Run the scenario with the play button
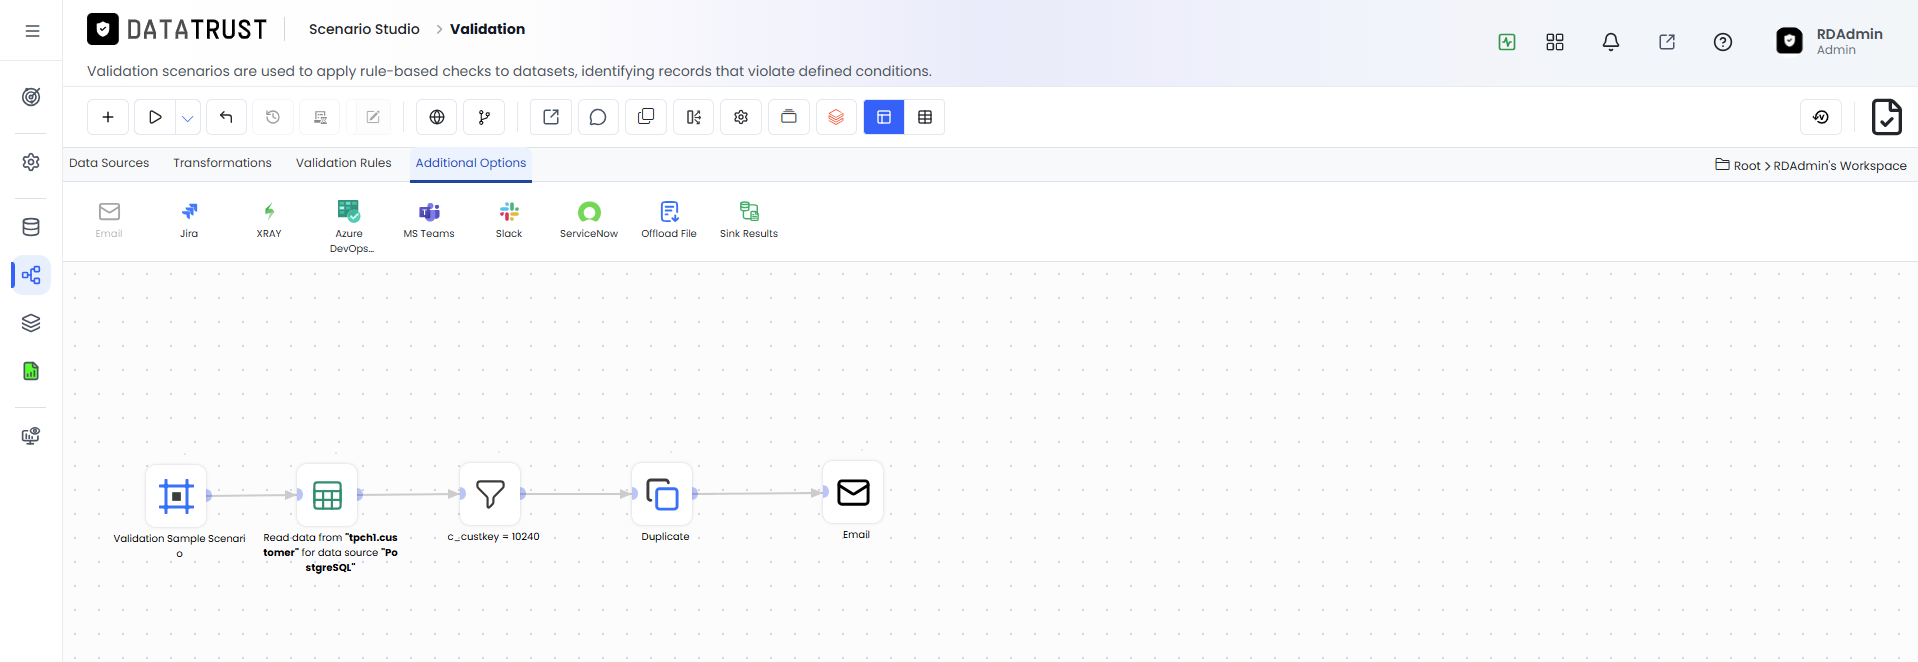Viewport: 1918px width, 662px height. click(155, 117)
